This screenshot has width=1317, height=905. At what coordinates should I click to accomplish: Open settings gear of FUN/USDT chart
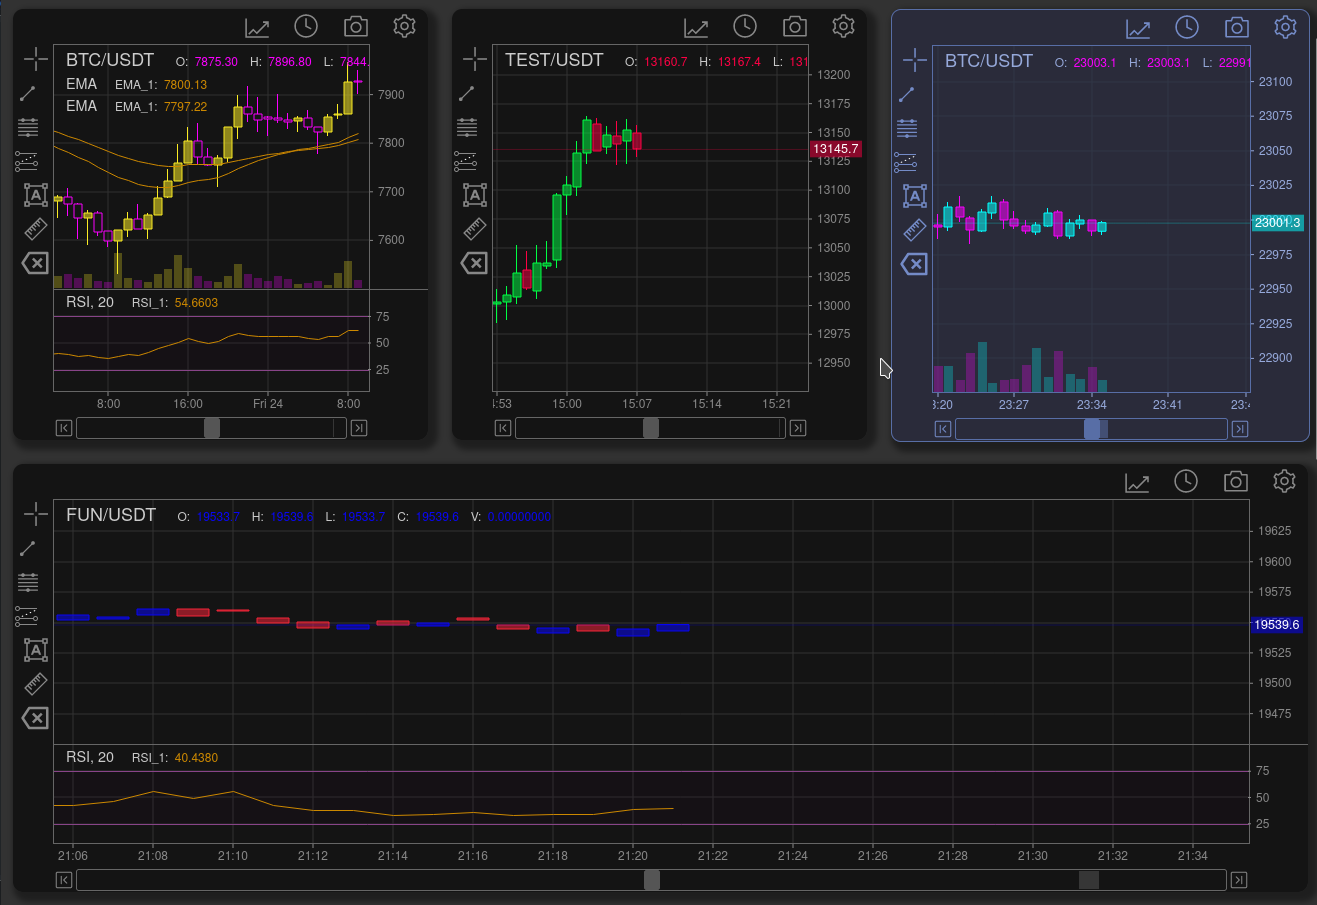coord(1284,481)
